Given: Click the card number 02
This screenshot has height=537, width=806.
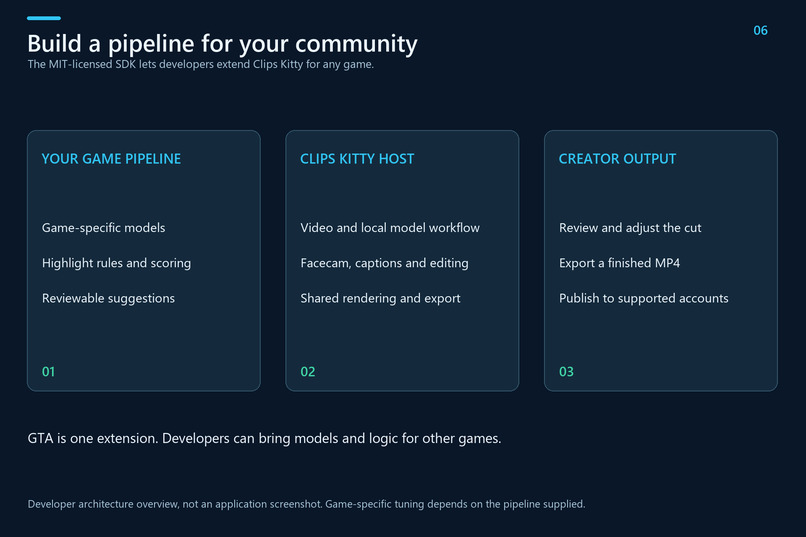Looking at the screenshot, I should 307,372.
